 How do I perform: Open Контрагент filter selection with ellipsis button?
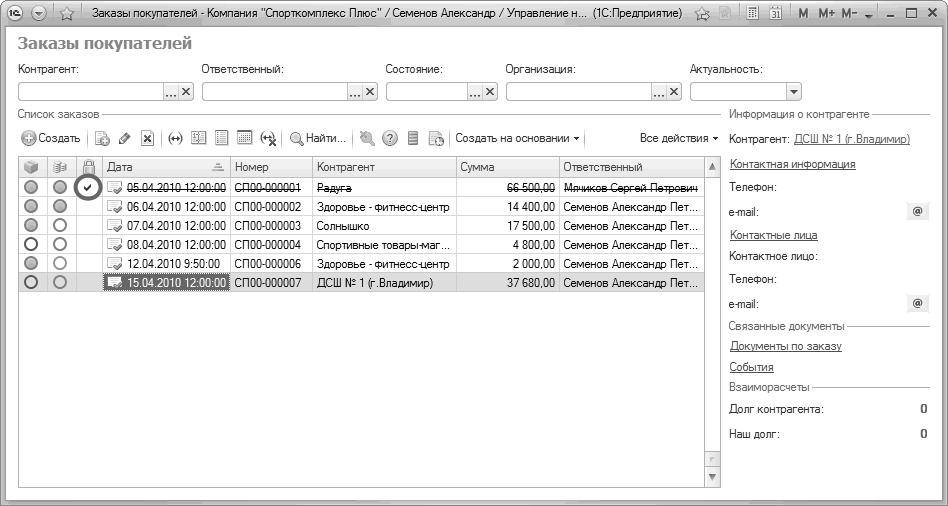coord(171,92)
